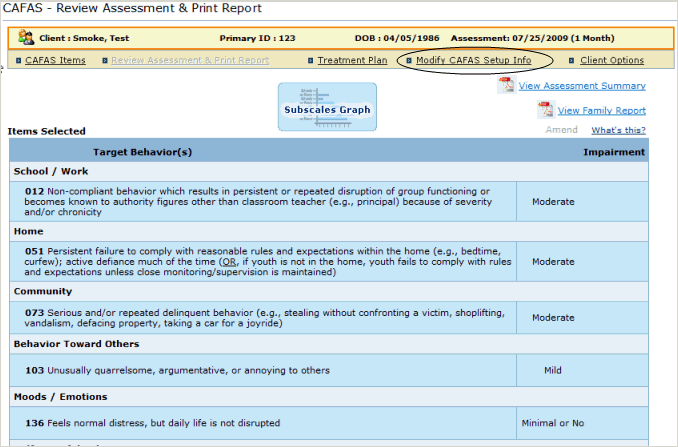The height and width of the screenshot is (447, 678).
Task: Select item 051 Persistent failure to comply text
Action: coord(268,262)
